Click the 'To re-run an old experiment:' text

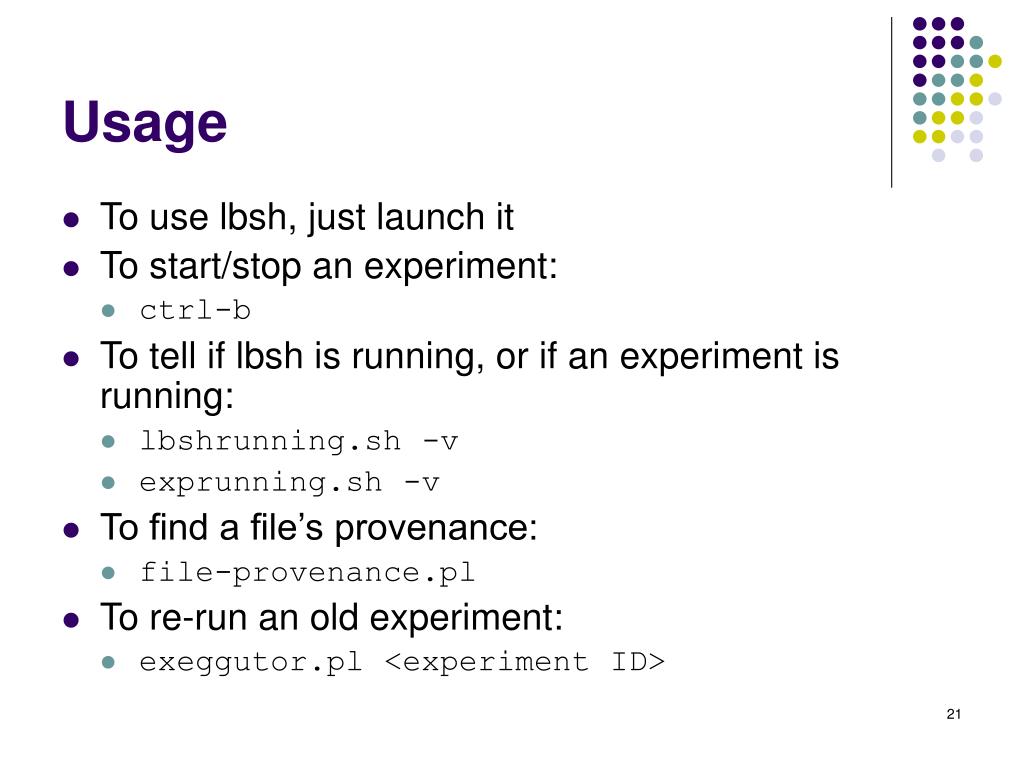[332, 617]
